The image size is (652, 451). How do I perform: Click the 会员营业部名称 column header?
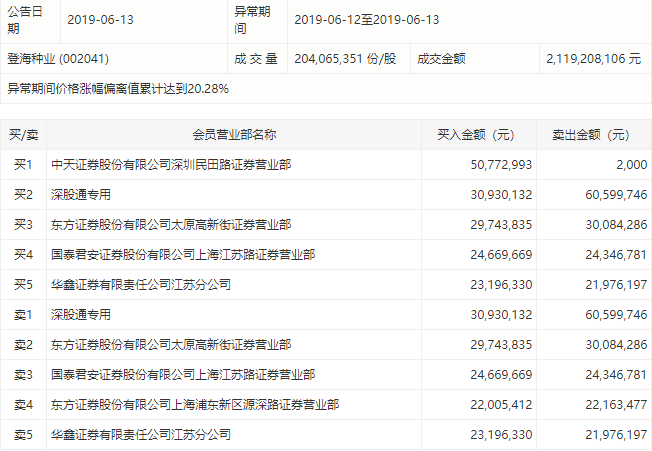click(x=234, y=134)
